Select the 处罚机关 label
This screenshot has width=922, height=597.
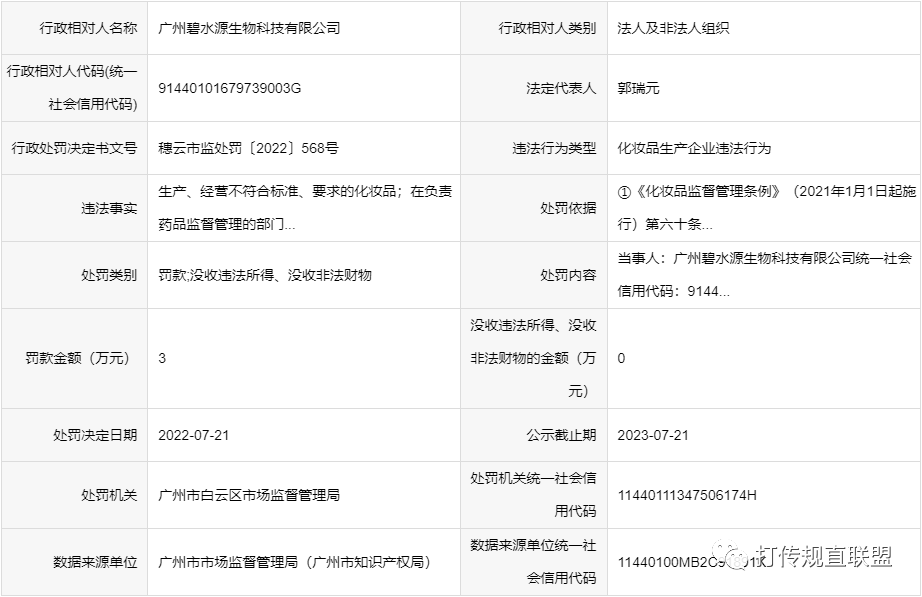(109, 495)
